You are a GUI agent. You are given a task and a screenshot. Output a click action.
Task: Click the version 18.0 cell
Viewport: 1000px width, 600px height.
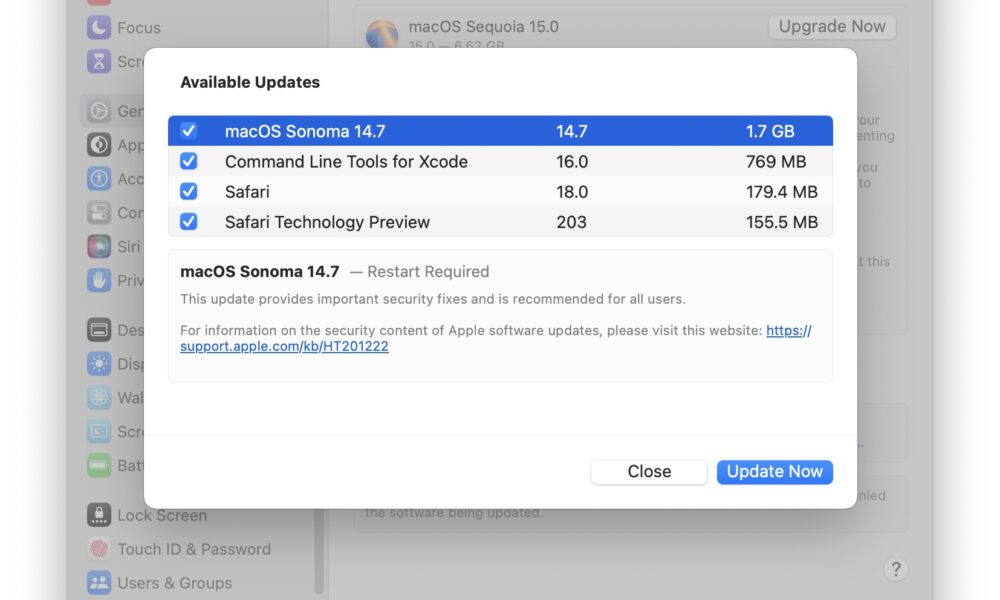coord(572,191)
